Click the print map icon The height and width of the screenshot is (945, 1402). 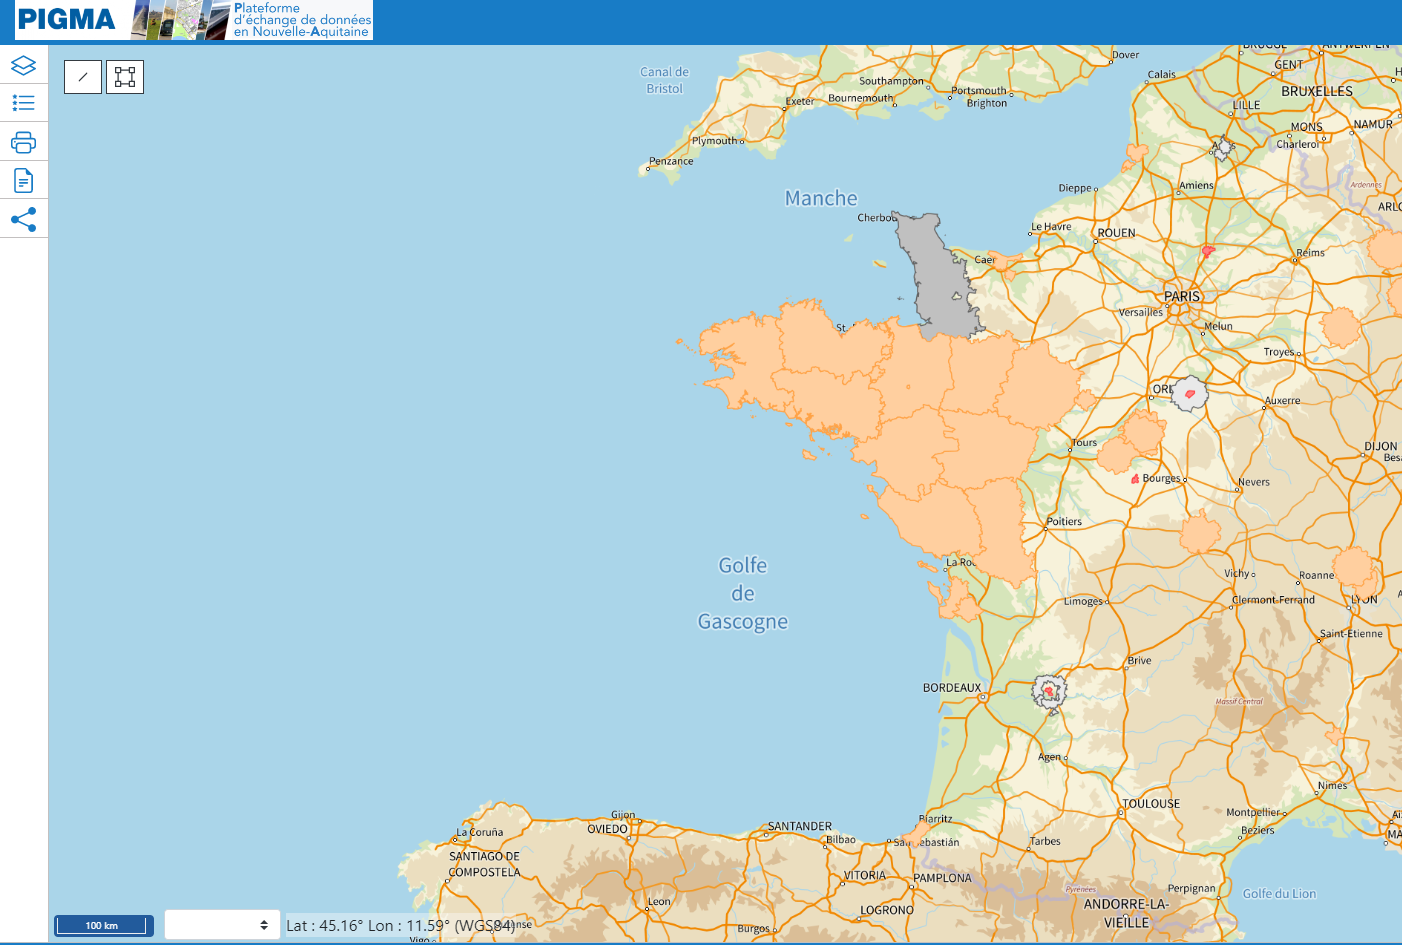[23, 142]
